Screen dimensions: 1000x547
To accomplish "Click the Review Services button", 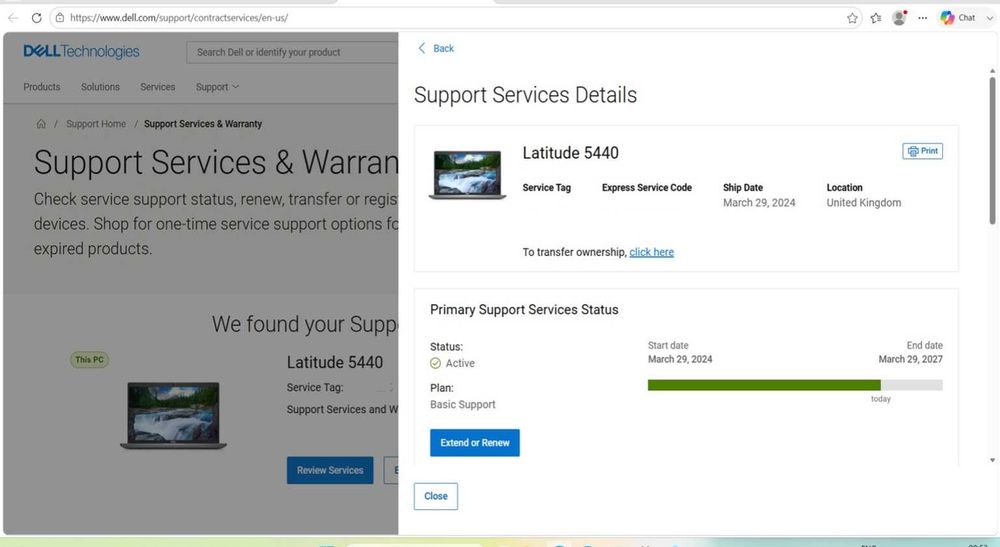I will click(x=330, y=470).
